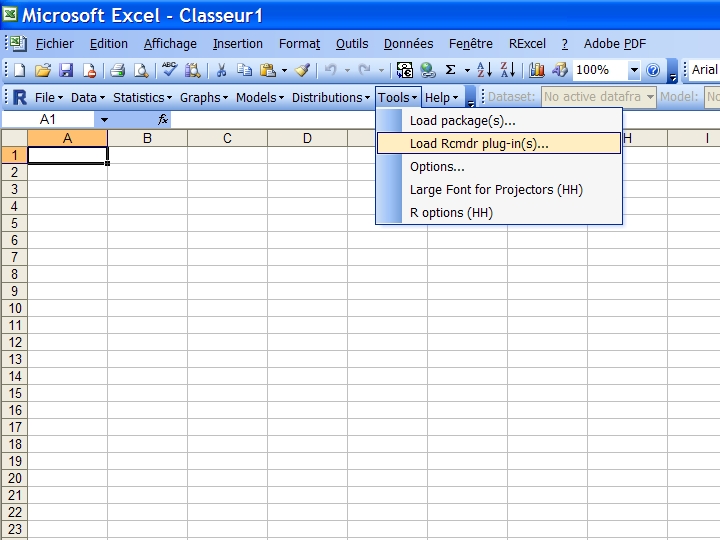Select column C header
The height and width of the screenshot is (540, 720).
click(227, 138)
